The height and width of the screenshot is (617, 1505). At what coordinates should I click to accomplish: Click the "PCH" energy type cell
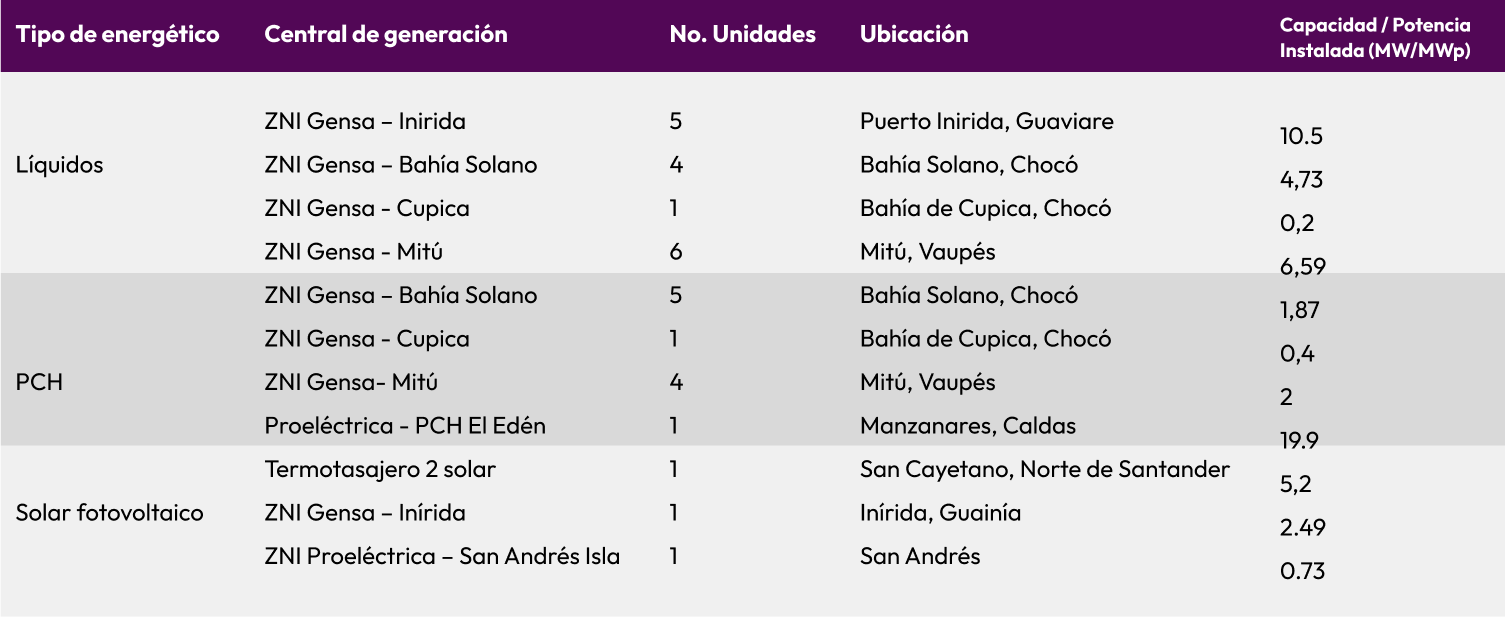(39, 382)
